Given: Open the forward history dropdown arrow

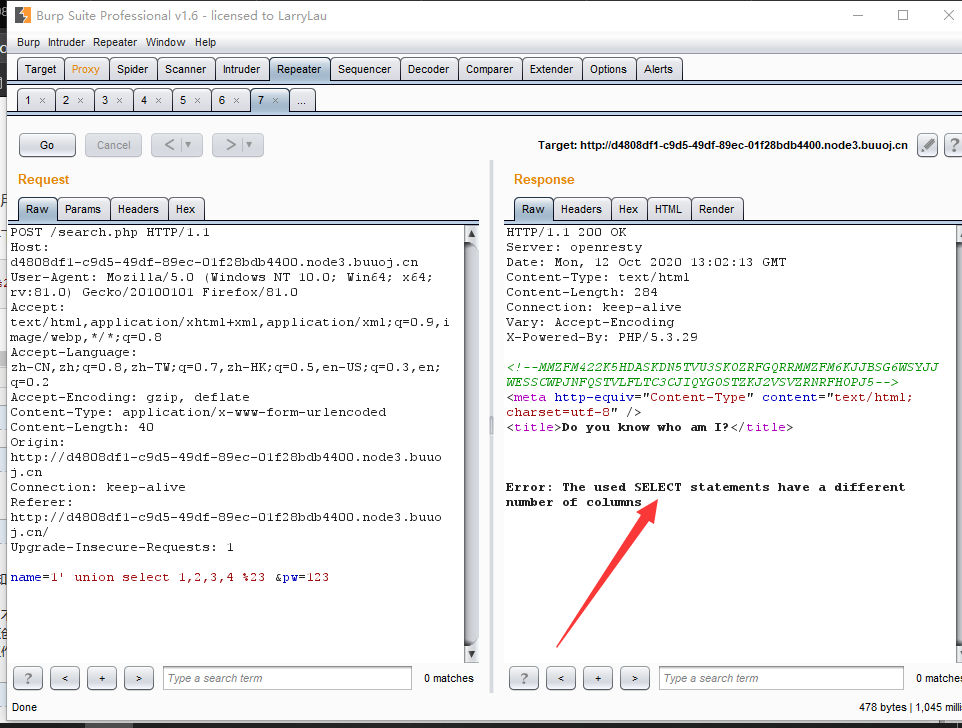Looking at the screenshot, I should [x=250, y=145].
